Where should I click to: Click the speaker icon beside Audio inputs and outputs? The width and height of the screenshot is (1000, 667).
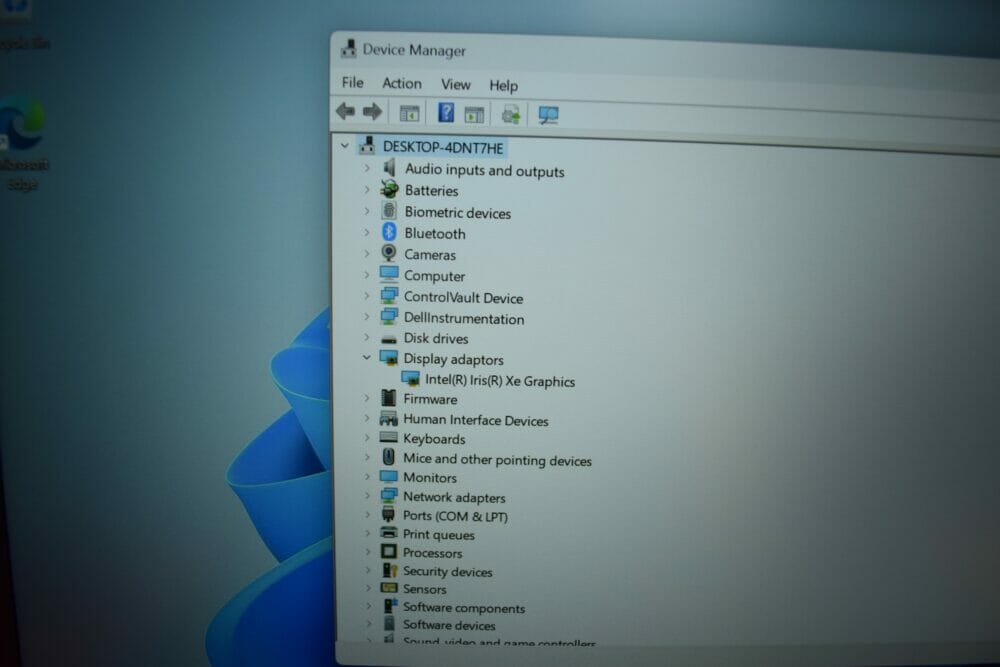tap(389, 168)
